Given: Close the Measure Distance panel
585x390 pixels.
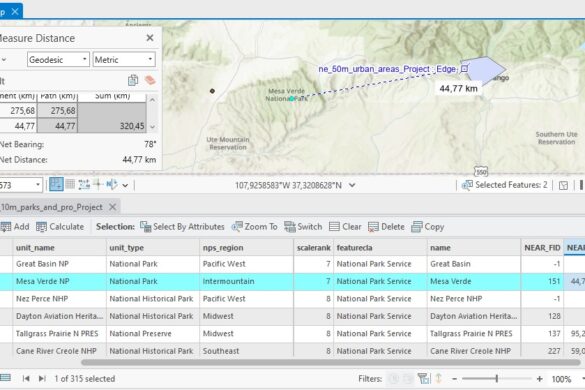Looking at the screenshot, I should [150, 38].
